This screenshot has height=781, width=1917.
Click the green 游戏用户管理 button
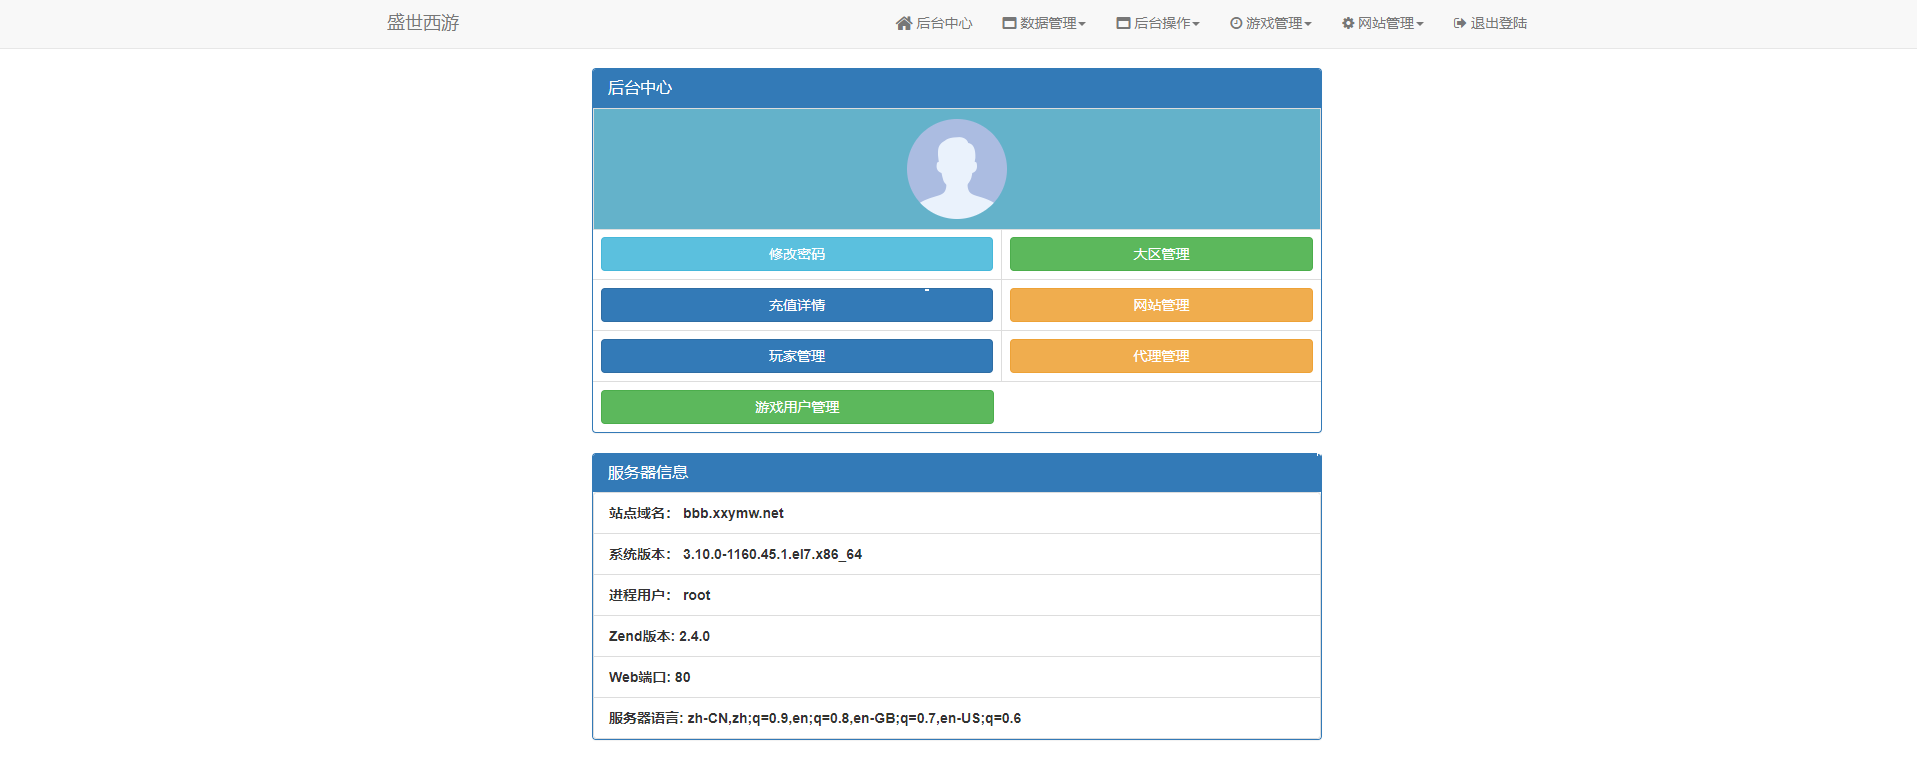pos(797,407)
